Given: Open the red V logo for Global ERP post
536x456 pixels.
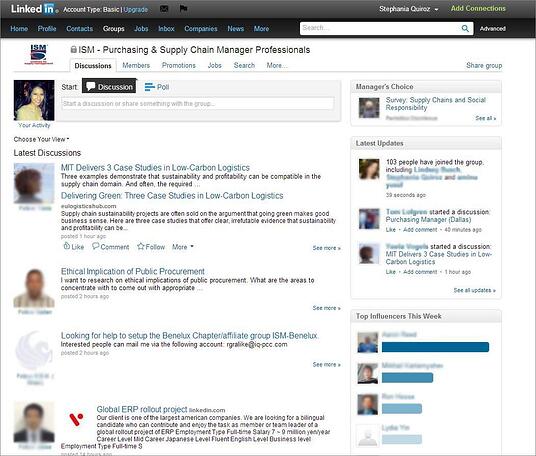Looking at the screenshot, I should (76, 419).
